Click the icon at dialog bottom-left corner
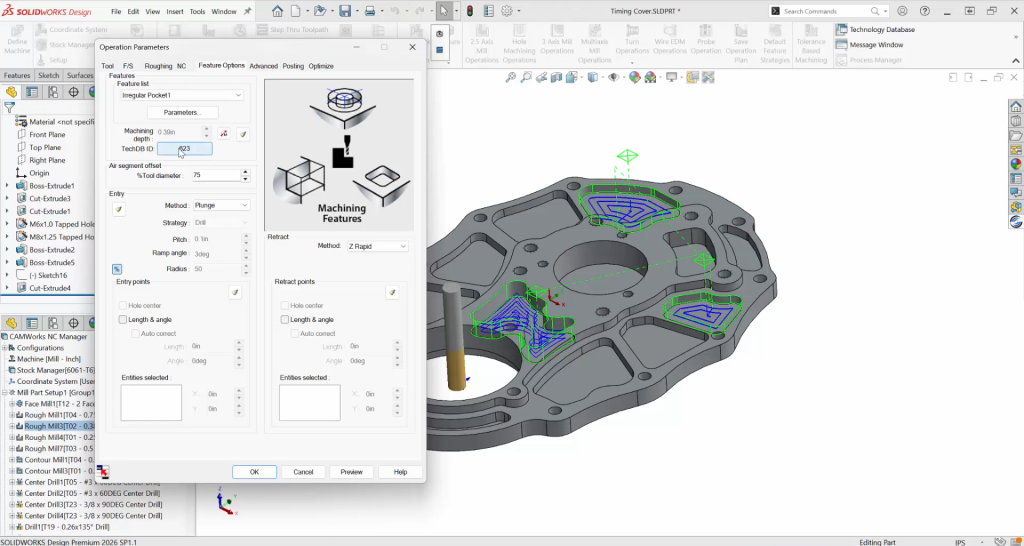1024x546 pixels. 103,472
